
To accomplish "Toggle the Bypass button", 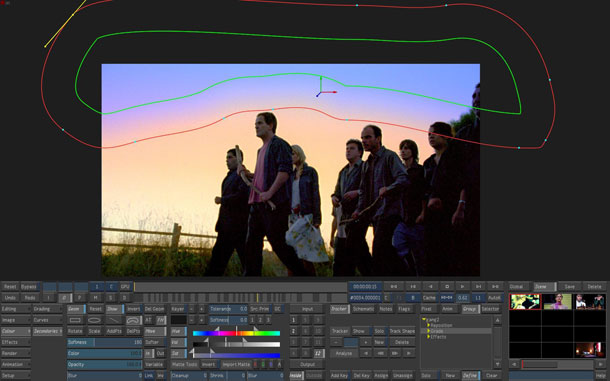I will coord(29,287).
